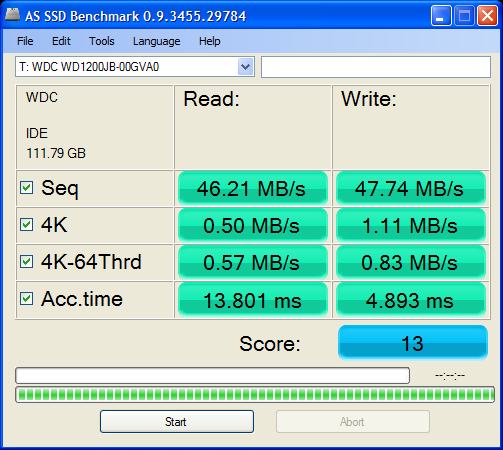Select the T: WDC WD1200JB-00GVA0 drive combo box
The width and height of the screenshot is (503, 450).
pyautogui.click(x=135, y=67)
